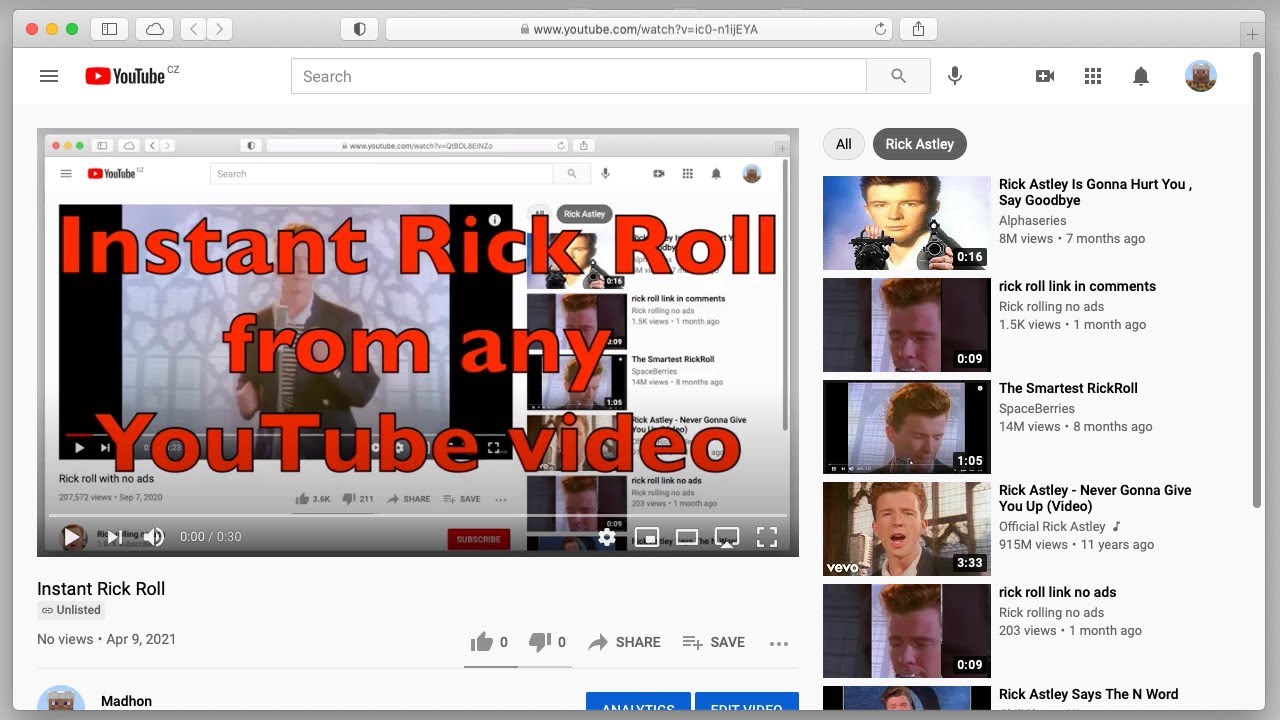Open the notifications bell
1280x720 pixels.
[1141, 76]
